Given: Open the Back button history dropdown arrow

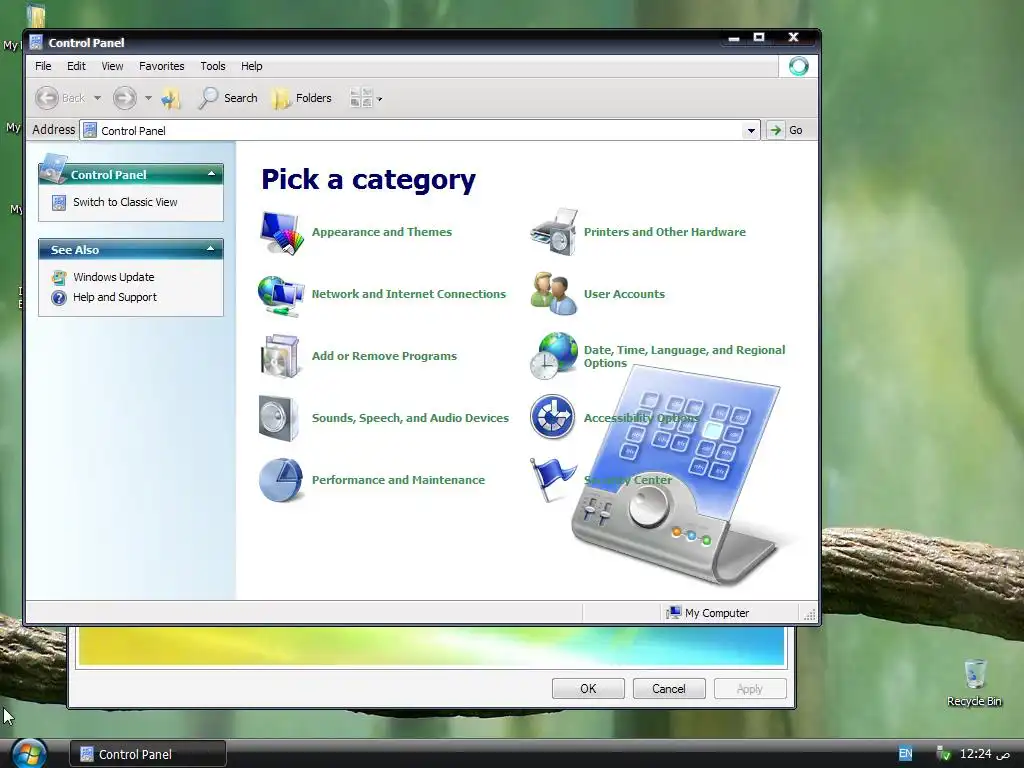Looking at the screenshot, I should pyautogui.click(x=97, y=98).
